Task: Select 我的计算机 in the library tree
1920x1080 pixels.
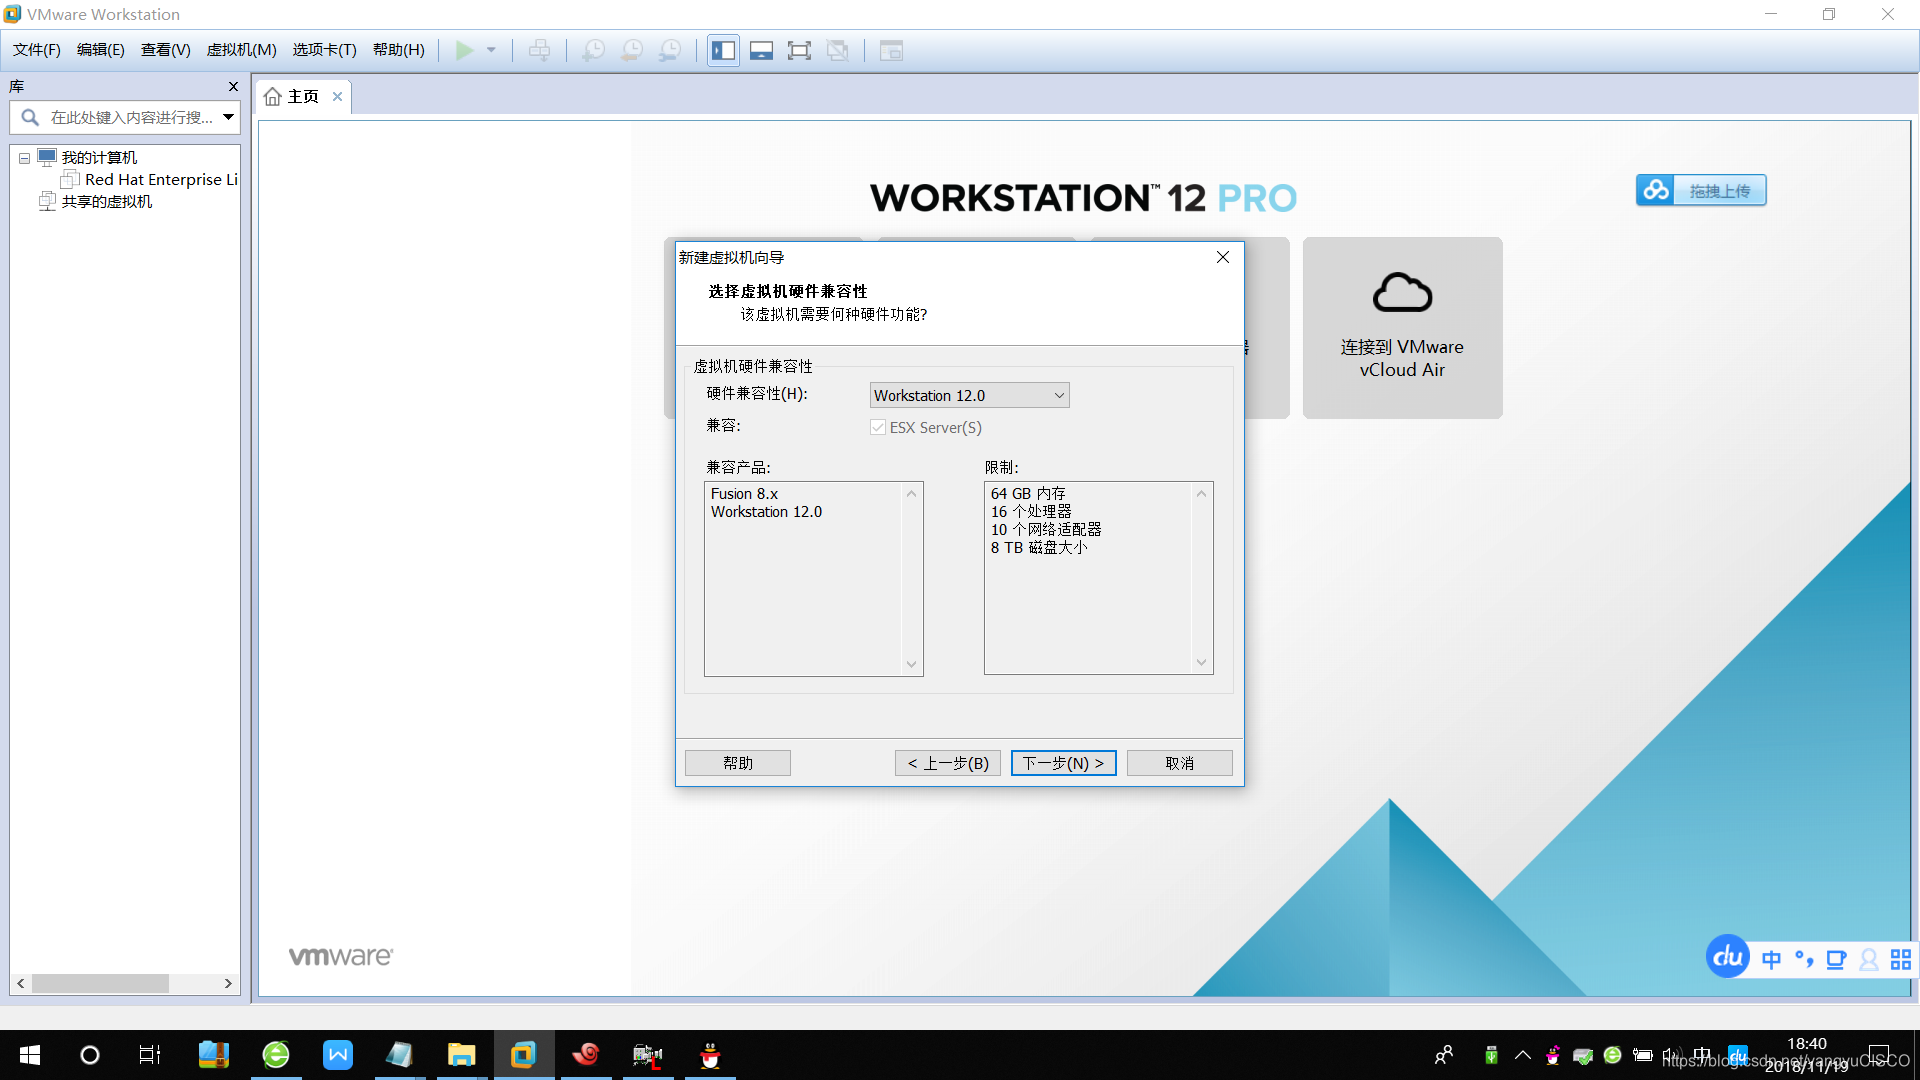Action: click(99, 158)
